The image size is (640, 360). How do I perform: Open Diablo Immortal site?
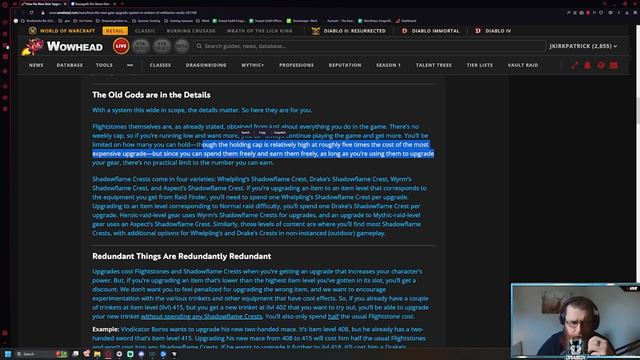[x=431, y=31]
